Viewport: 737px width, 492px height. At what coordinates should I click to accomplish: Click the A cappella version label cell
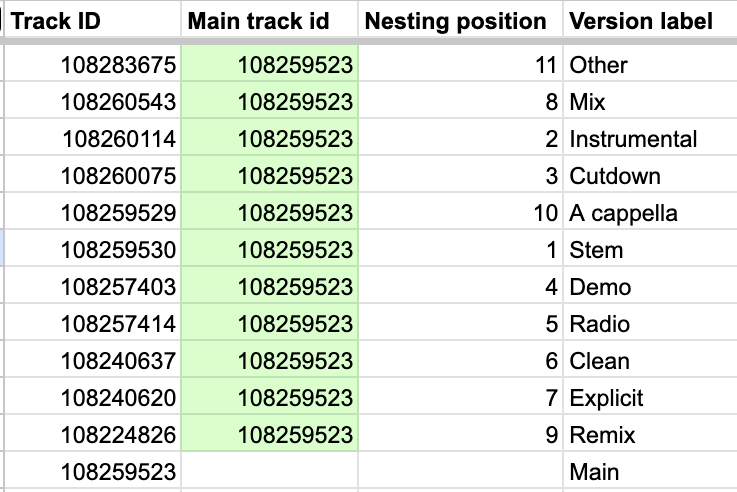(x=651, y=211)
